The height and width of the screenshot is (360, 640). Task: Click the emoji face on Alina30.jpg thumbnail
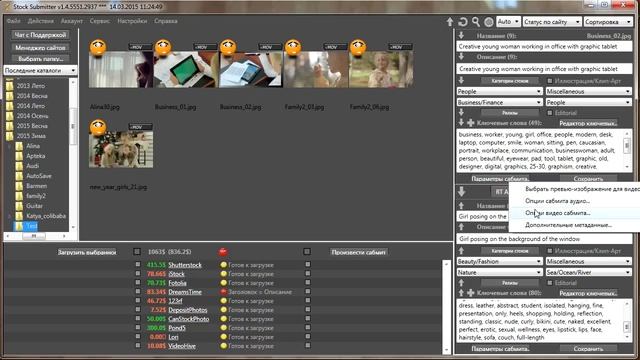[x=98, y=48]
